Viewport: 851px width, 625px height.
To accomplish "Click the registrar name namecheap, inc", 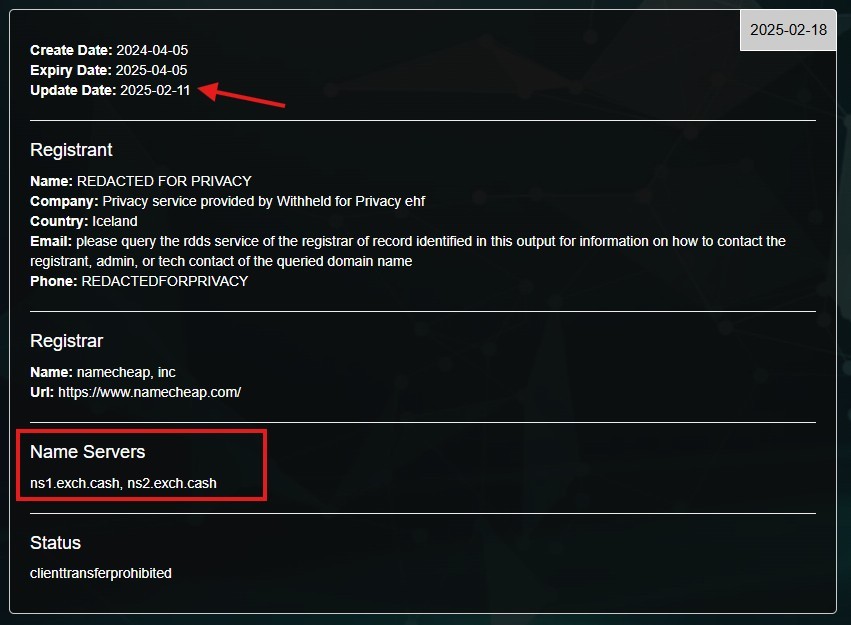I will (x=126, y=372).
